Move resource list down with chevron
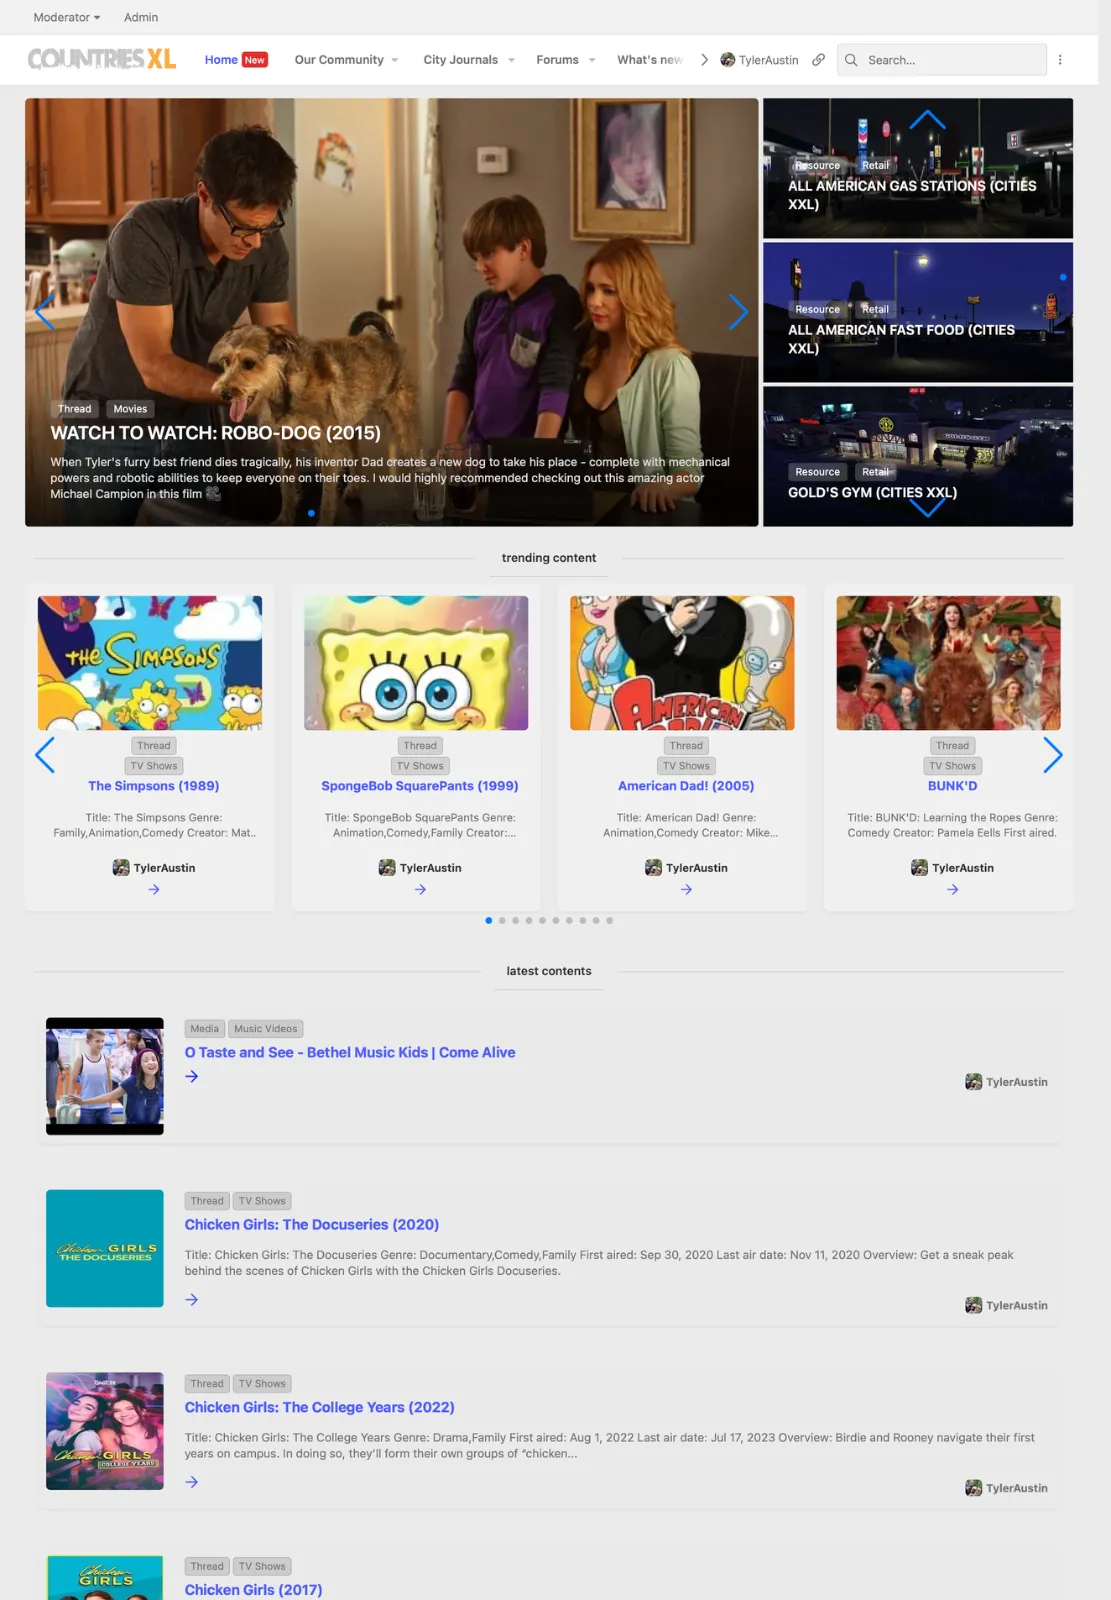Image resolution: width=1111 pixels, height=1600 pixels. click(x=927, y=507)
